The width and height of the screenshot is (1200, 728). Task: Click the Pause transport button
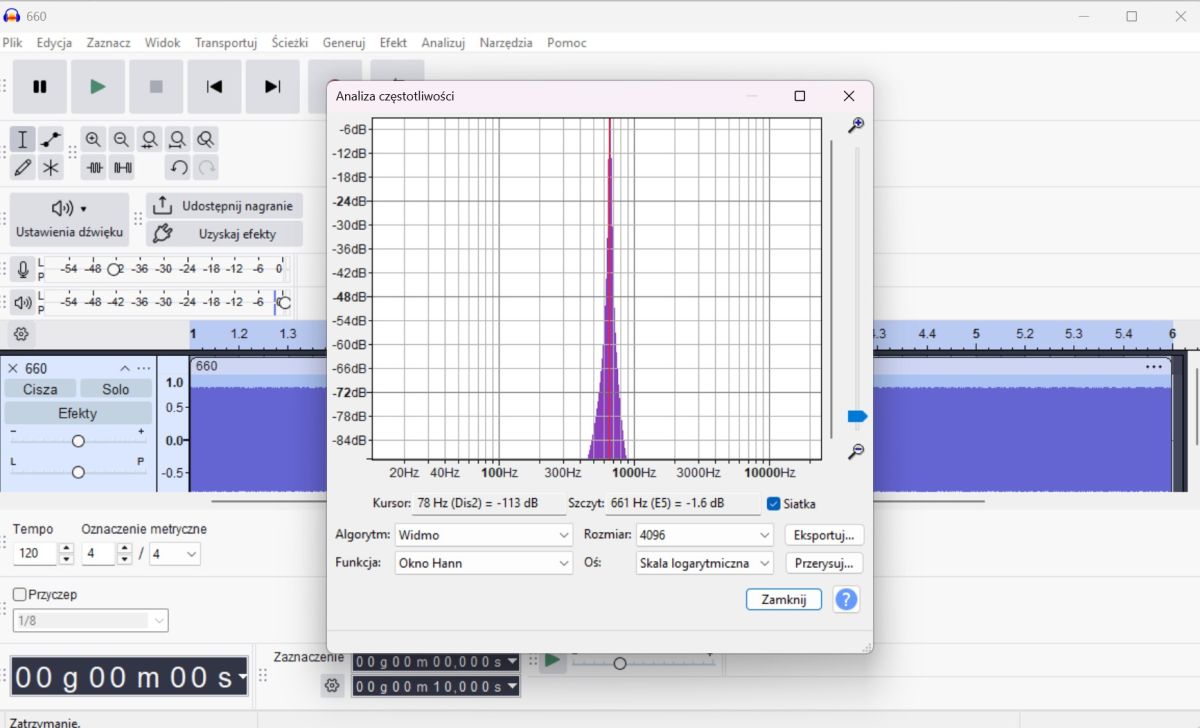pos(40,87)
